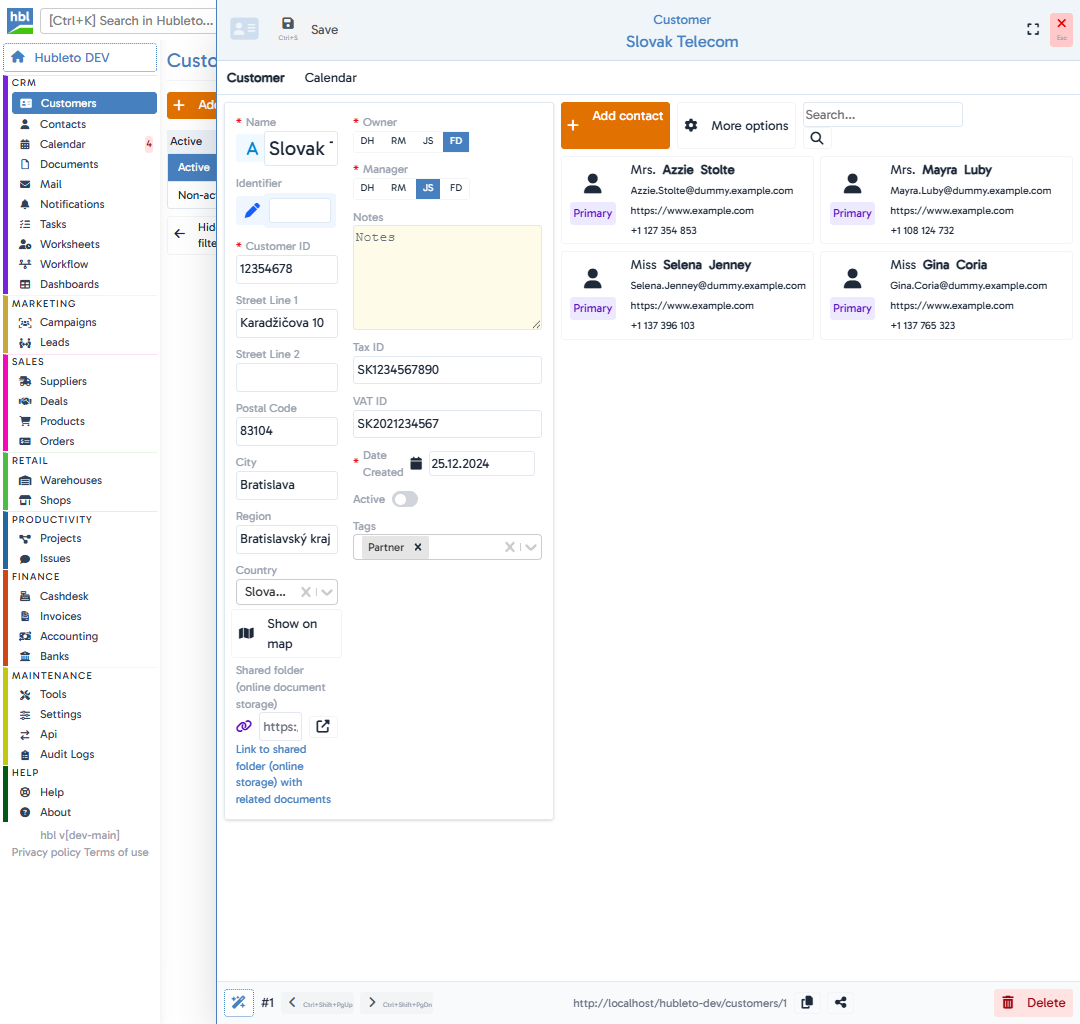Click the magic wand icon at bottom left
1080x1024 pixels.
click(x=239, y=1003)
